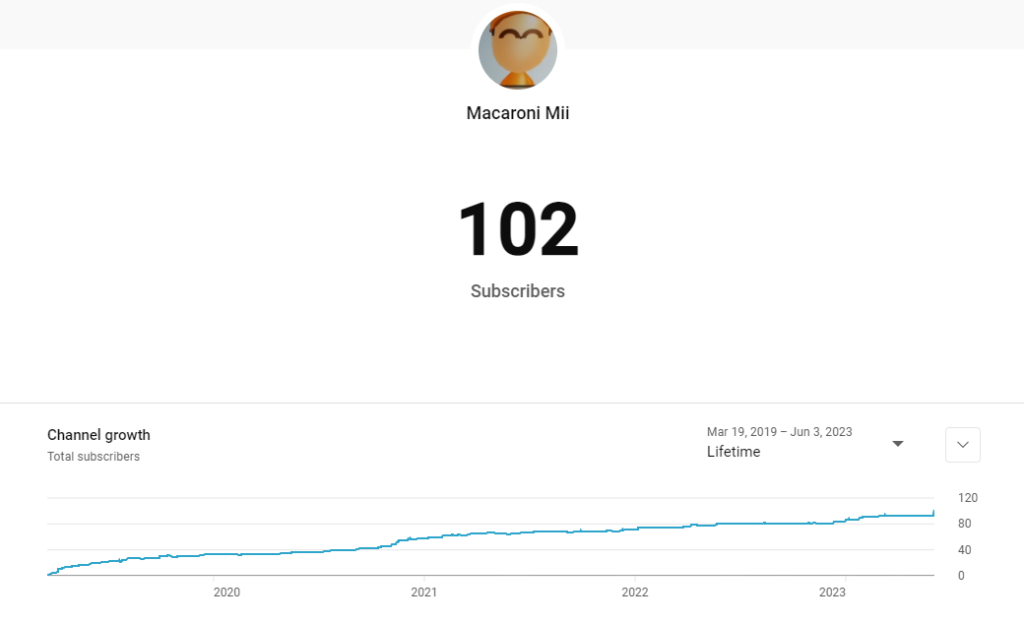Open the Lifetime date range selector

(x=778, y=444)
